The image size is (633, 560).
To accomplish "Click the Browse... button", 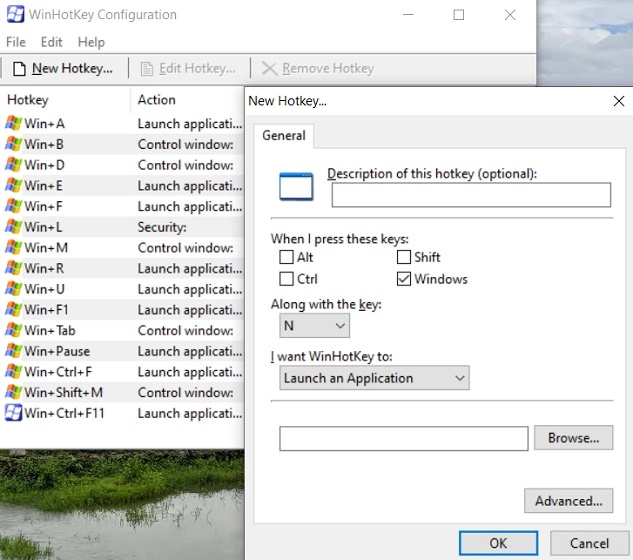I will coord(573,438).
